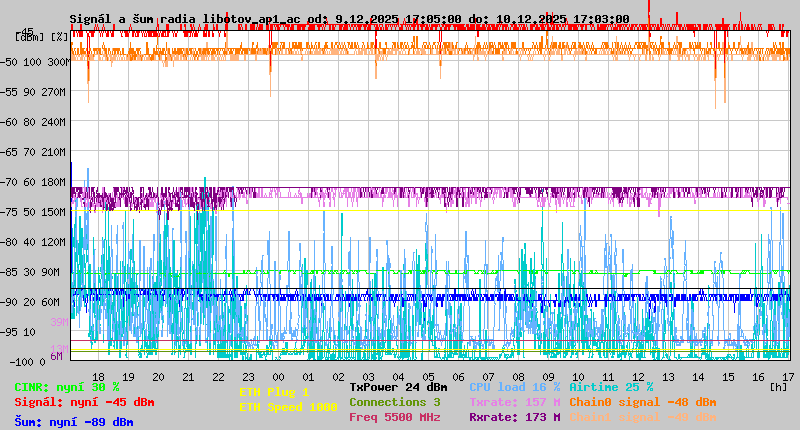Click the '-60 80 240M' axis label
Screen dimensions: 800x430
[33, 122]
